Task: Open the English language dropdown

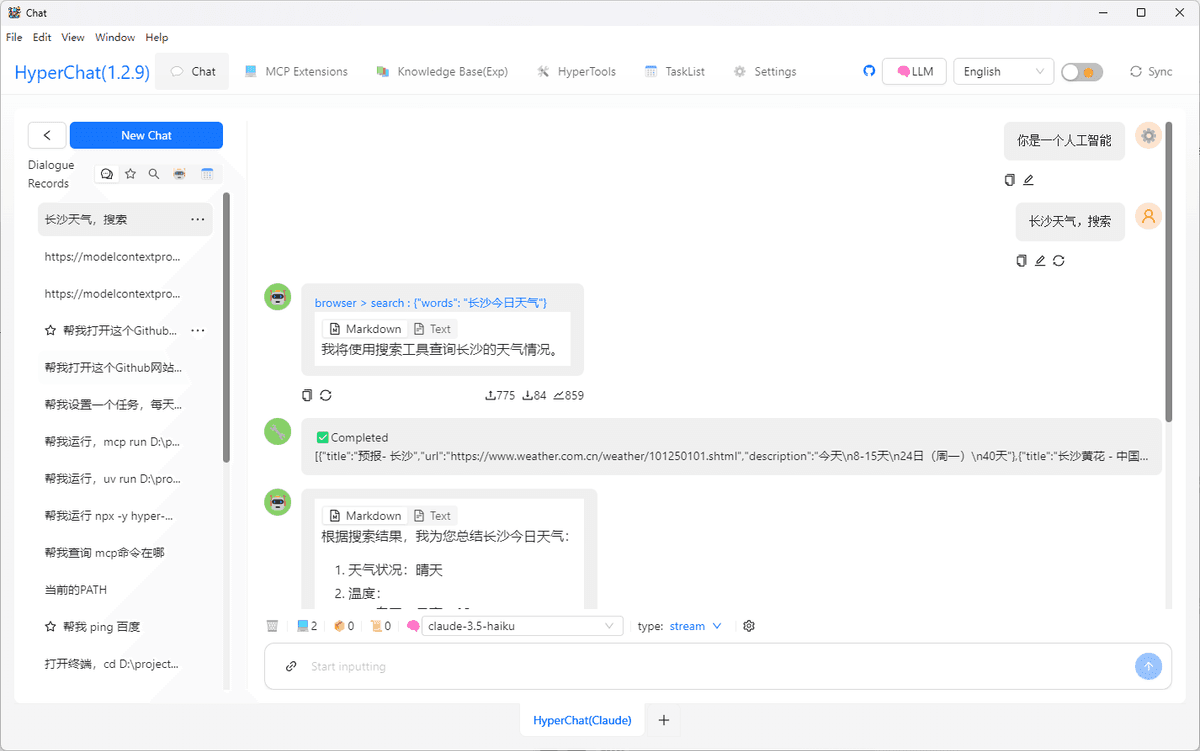Action: pyautogui.click(x=1004, y=71)
